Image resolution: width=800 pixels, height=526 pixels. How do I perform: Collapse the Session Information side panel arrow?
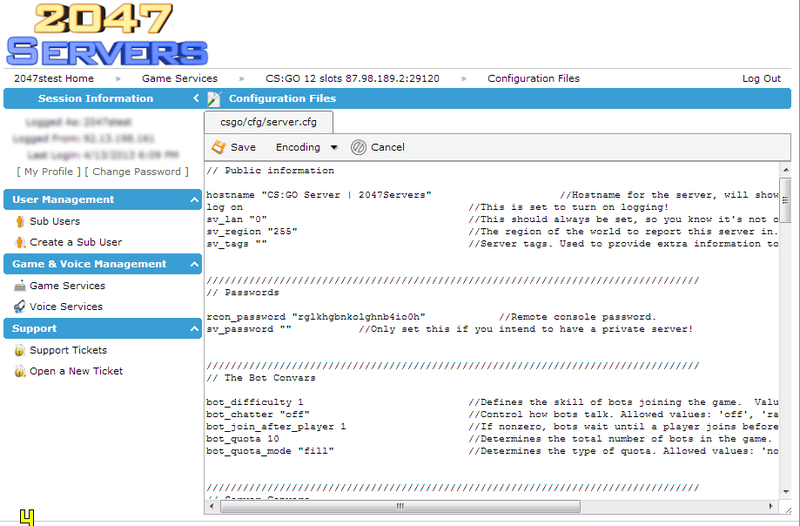(196, 98)
